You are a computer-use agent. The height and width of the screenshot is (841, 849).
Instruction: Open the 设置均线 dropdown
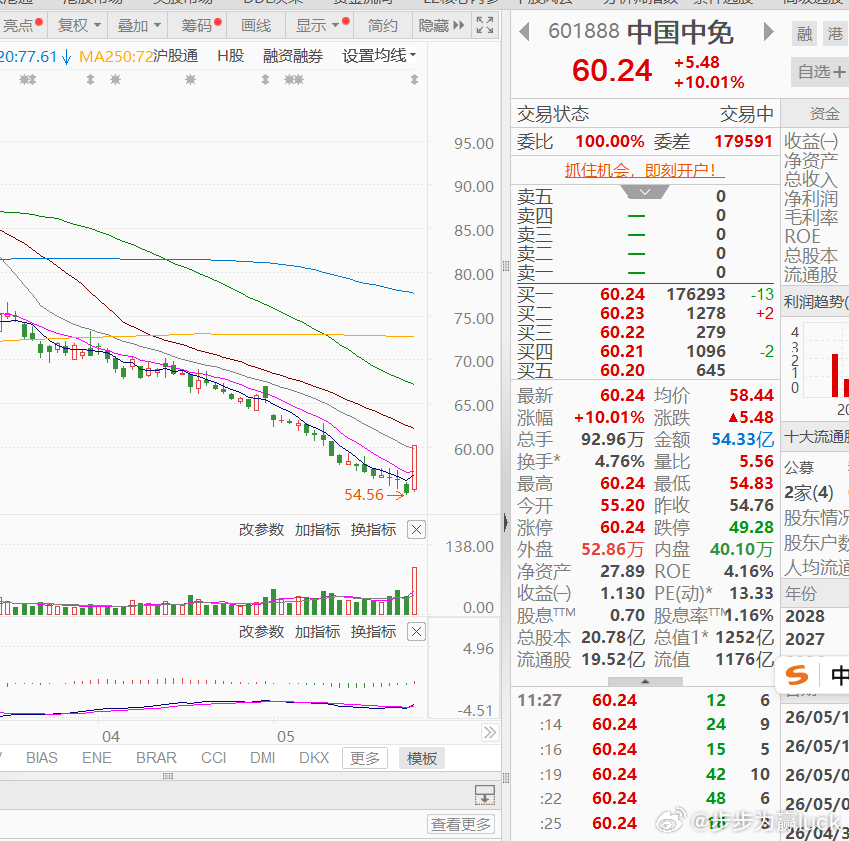coord(379,55)
